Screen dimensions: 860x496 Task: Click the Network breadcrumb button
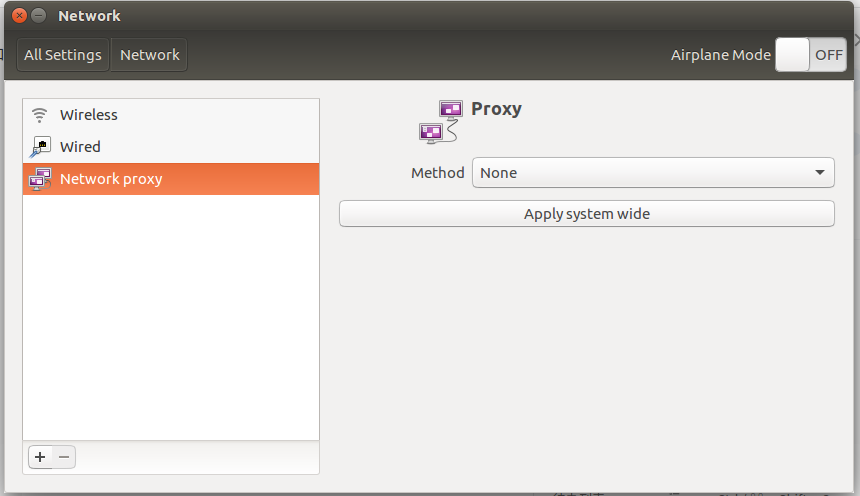[149, 55]
